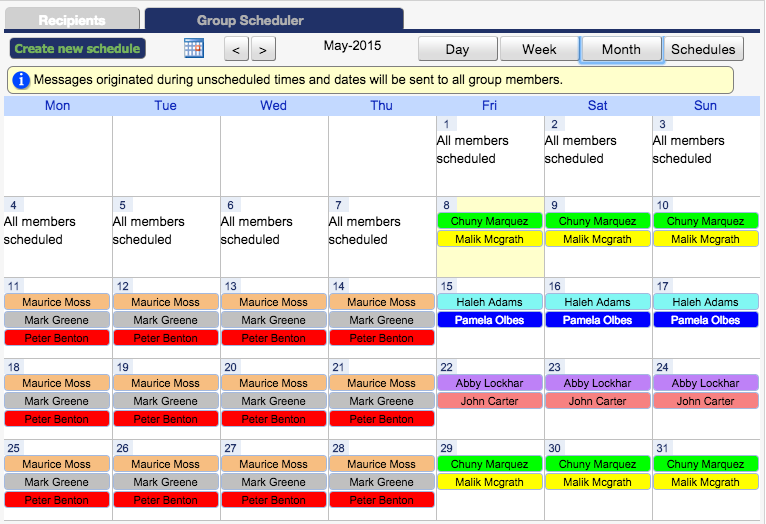Select the Month view button
Image resolution: width=766 pixels, height=524 pixels.
coord(621,49)
